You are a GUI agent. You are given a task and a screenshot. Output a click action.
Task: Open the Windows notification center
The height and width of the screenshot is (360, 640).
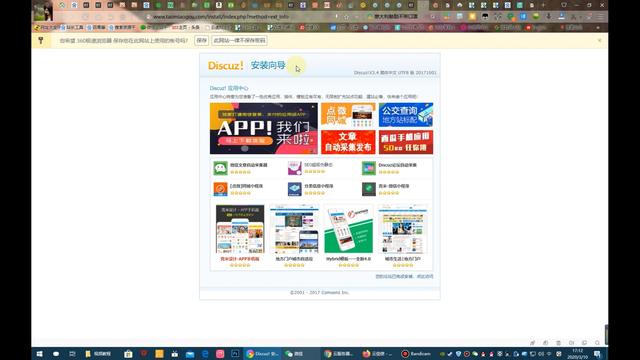(x=597, y=354)
